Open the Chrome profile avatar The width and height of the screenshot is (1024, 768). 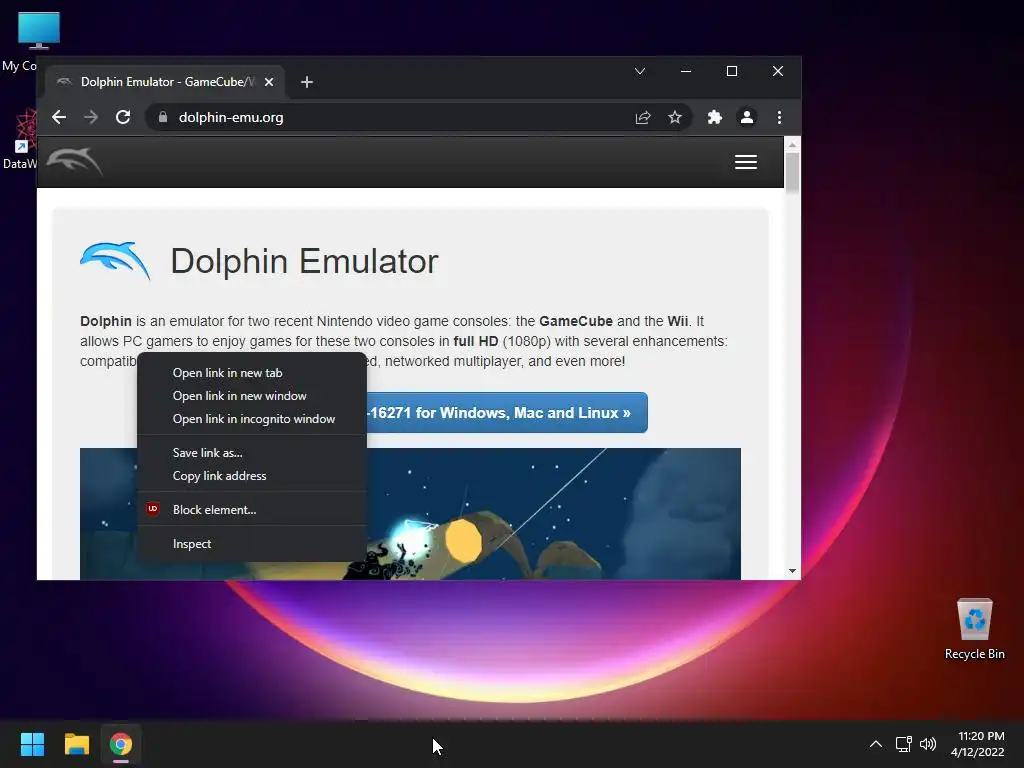pyautogui.click(x=746, y=117)
